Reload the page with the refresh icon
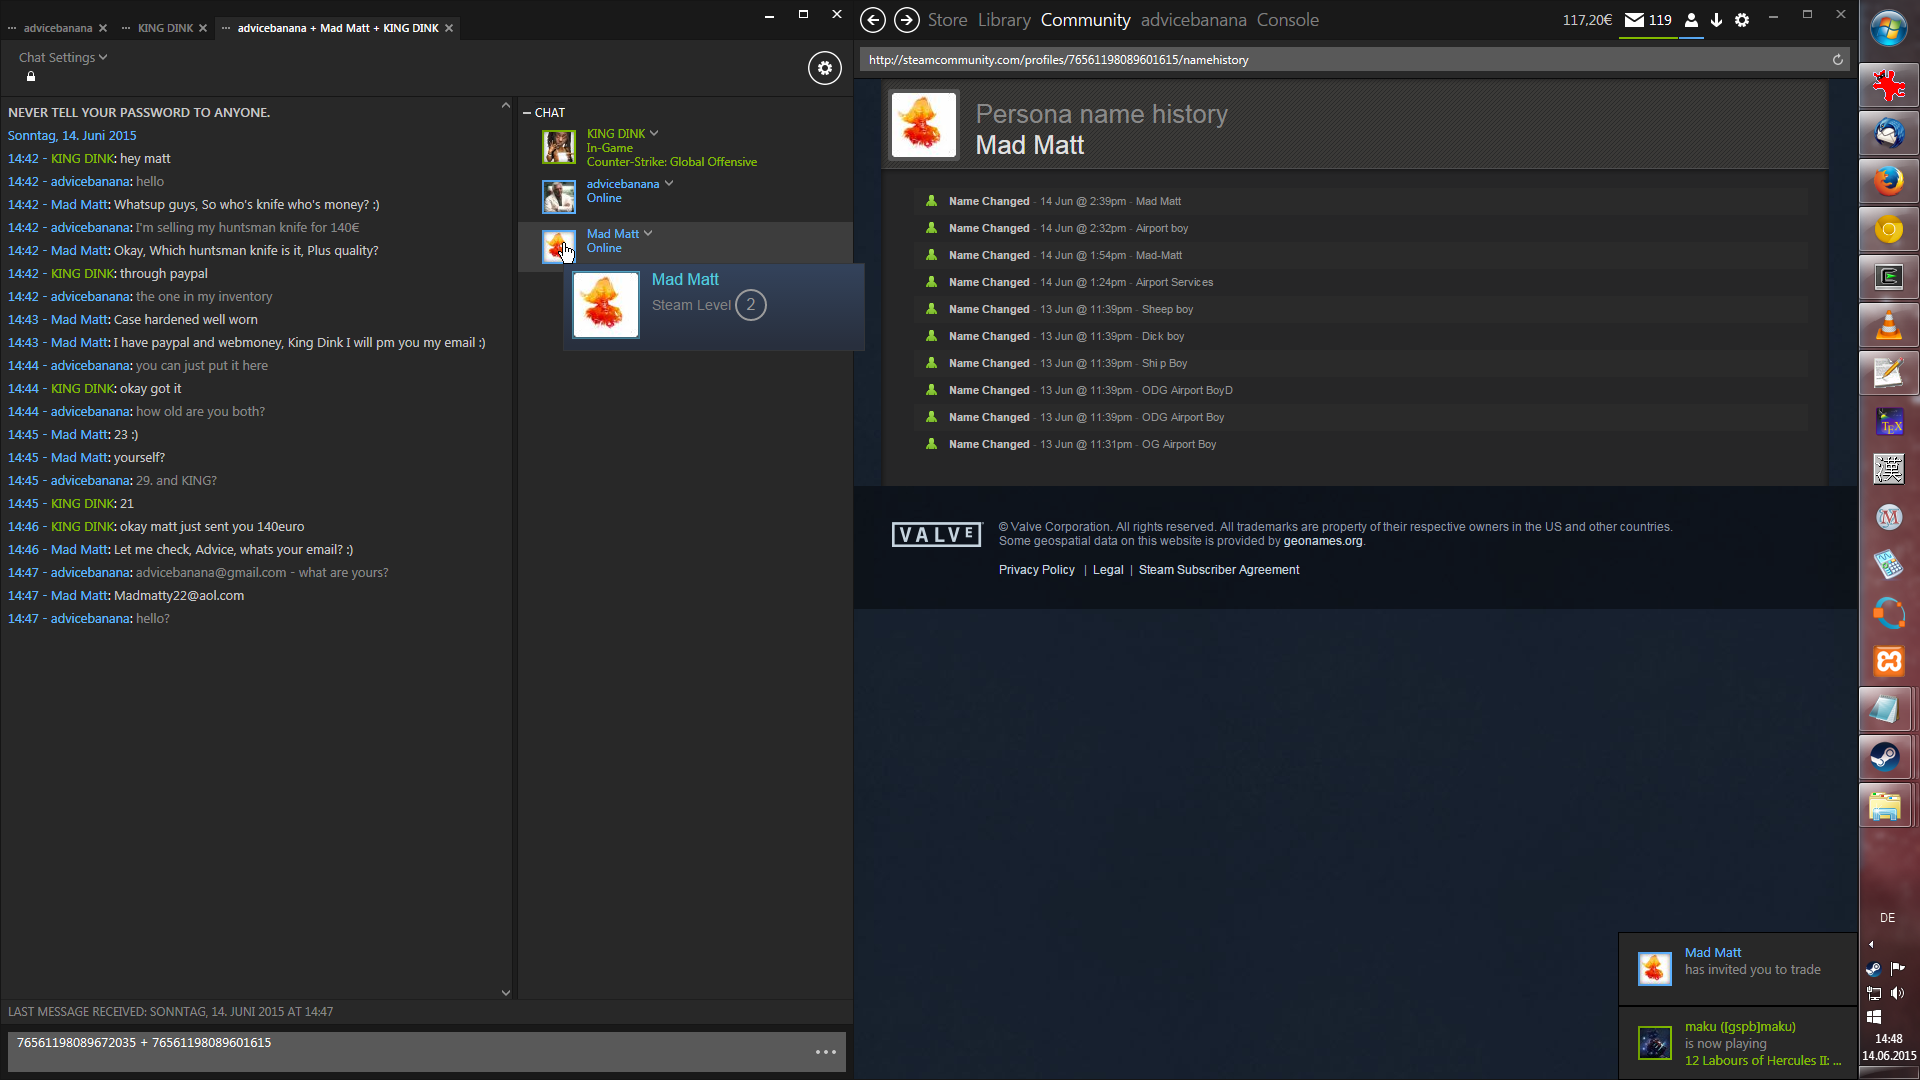1920x1080 pixels. pyautogui.click(x=1837, y=60)
